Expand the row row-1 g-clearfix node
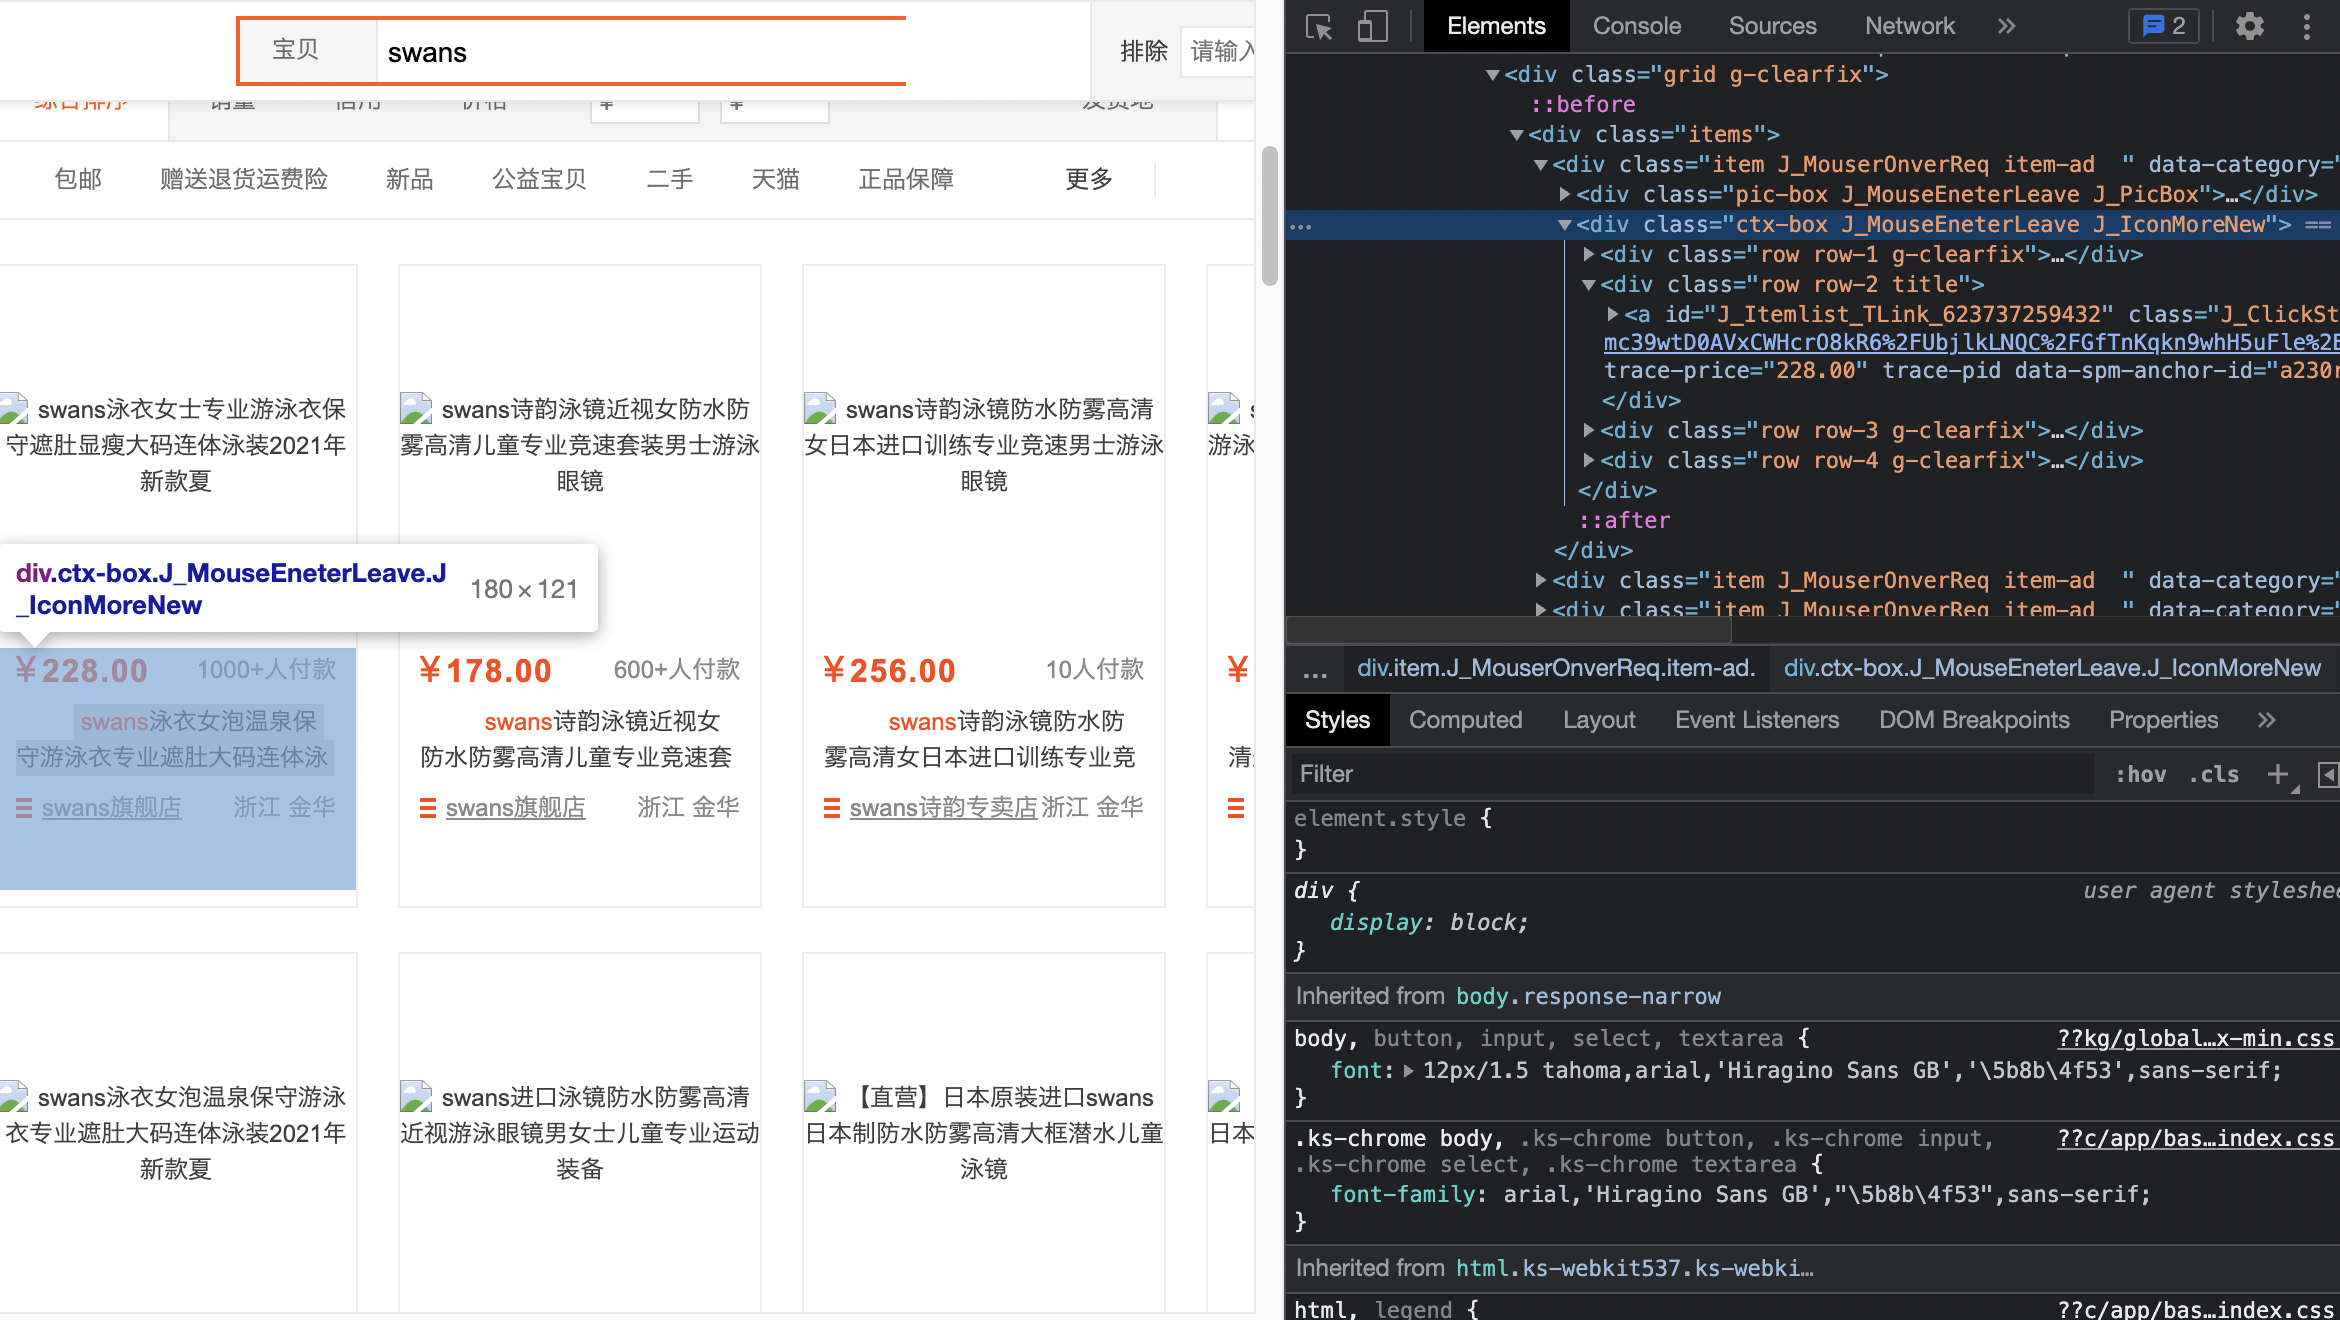Image resolution: width=2340 pixels, height=1320 pixels. (1589, 254)
